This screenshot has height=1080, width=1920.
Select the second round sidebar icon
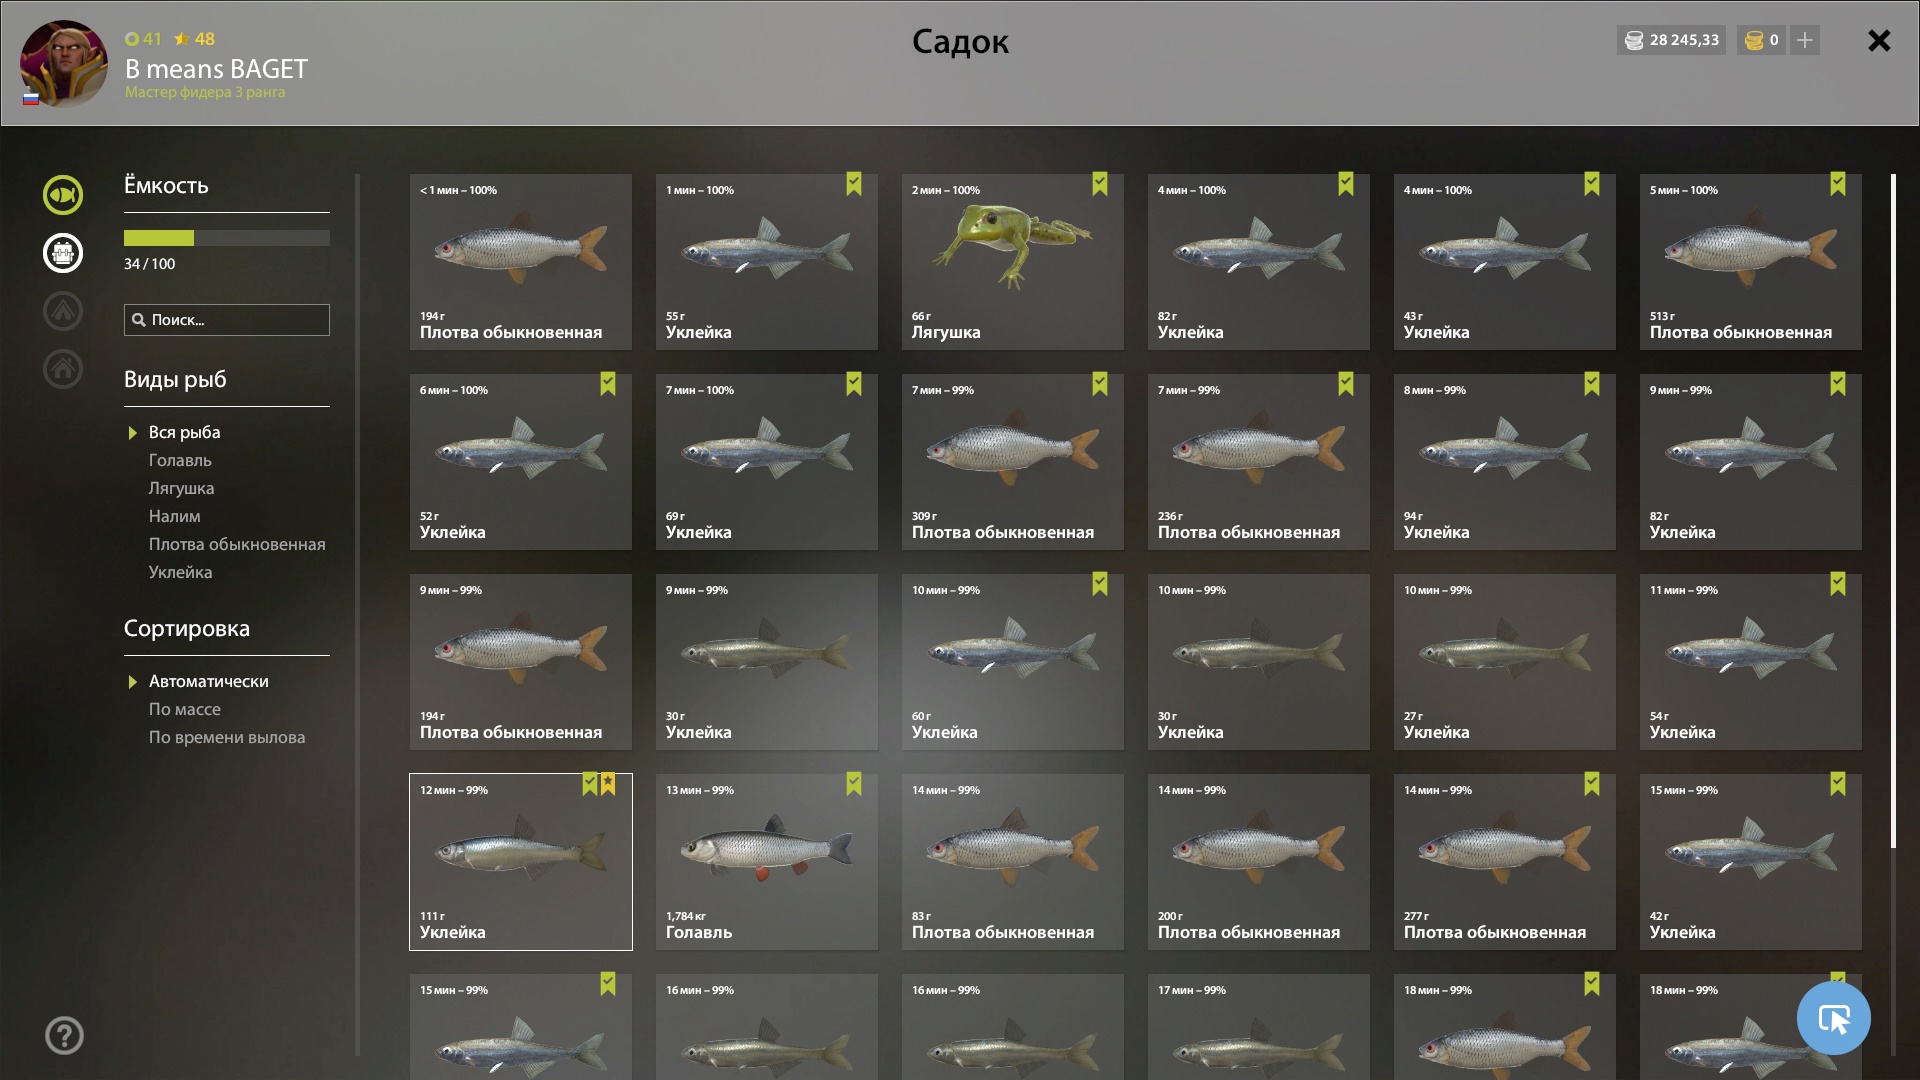tap(62, 253)
